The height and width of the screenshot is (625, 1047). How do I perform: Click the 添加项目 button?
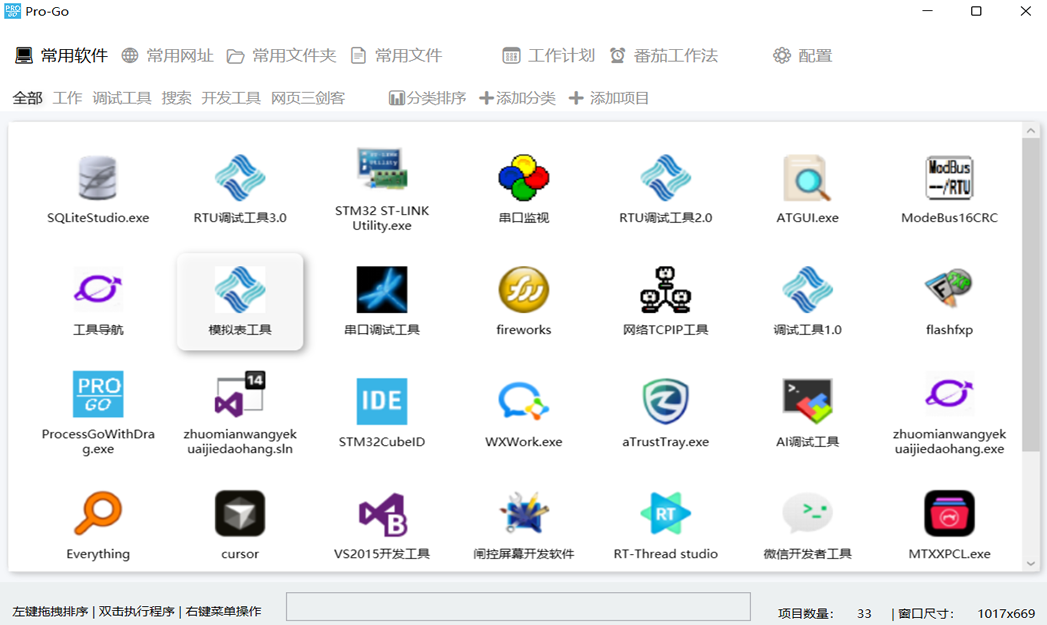[x=606, y=98]
